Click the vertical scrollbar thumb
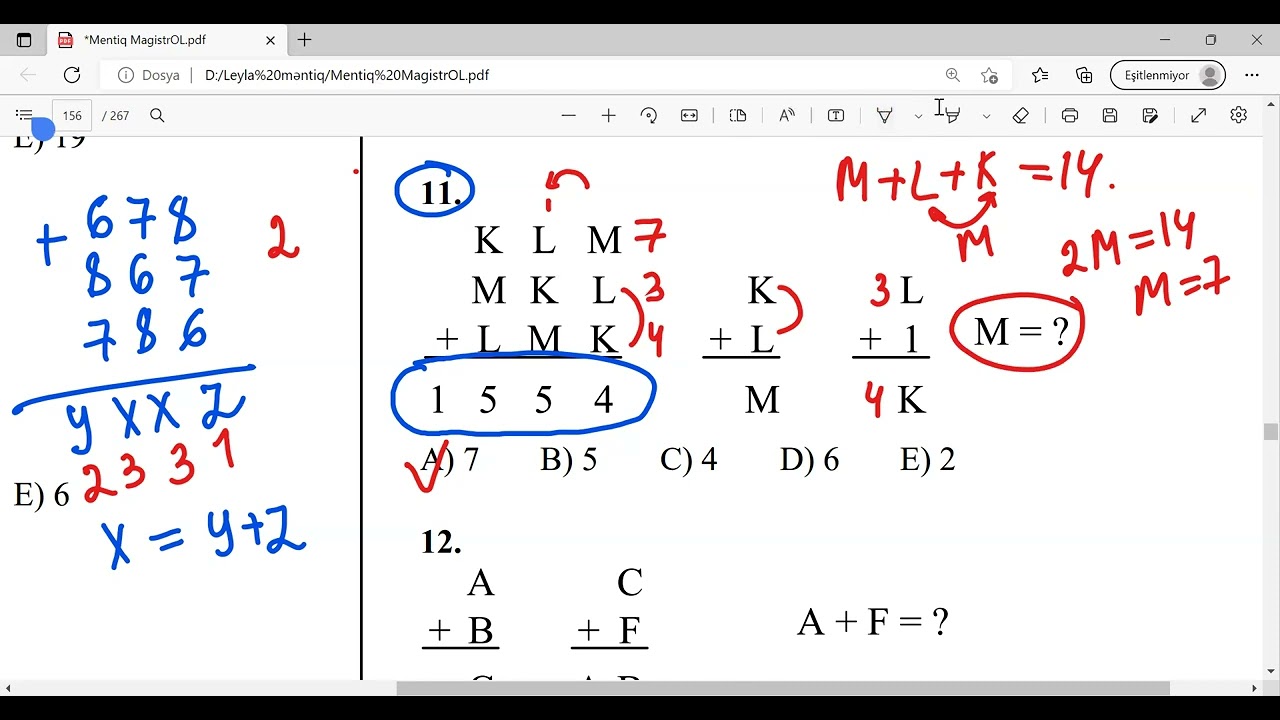The image size is (1280, 720). 1271,432
